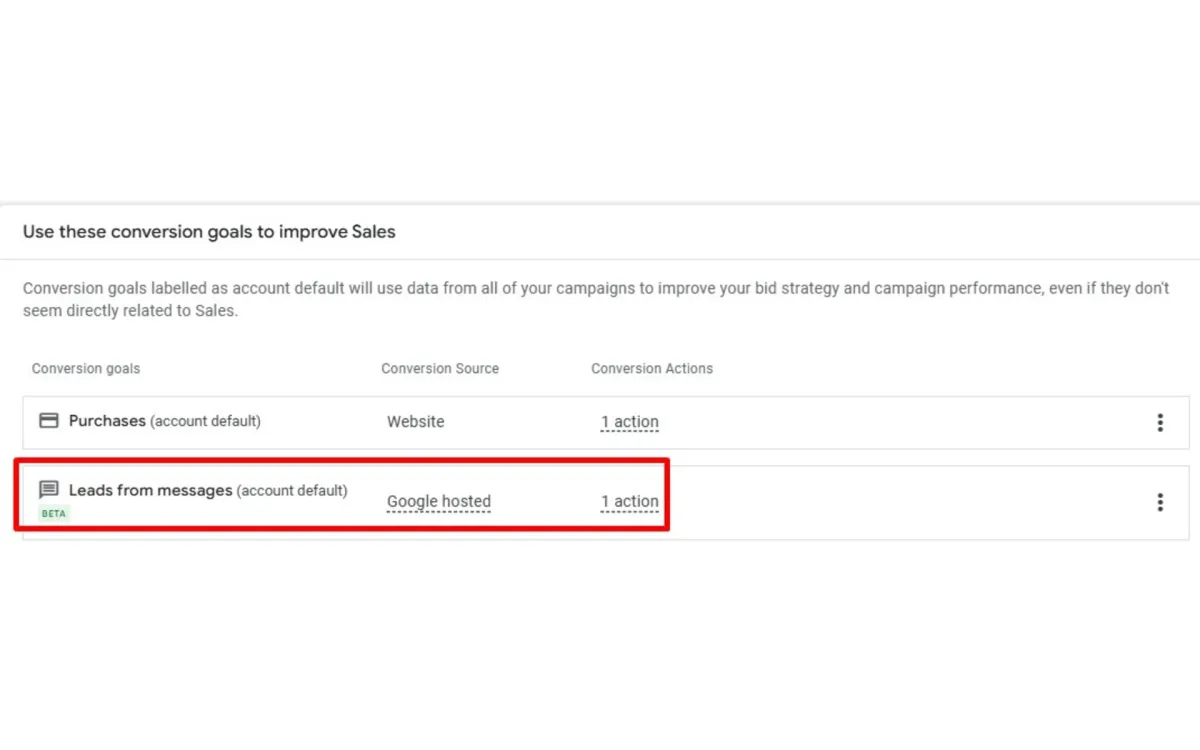Open the three-dot menu for Leads from messages
This screenshot has width=1200, height=750.
pos(1160,502)
